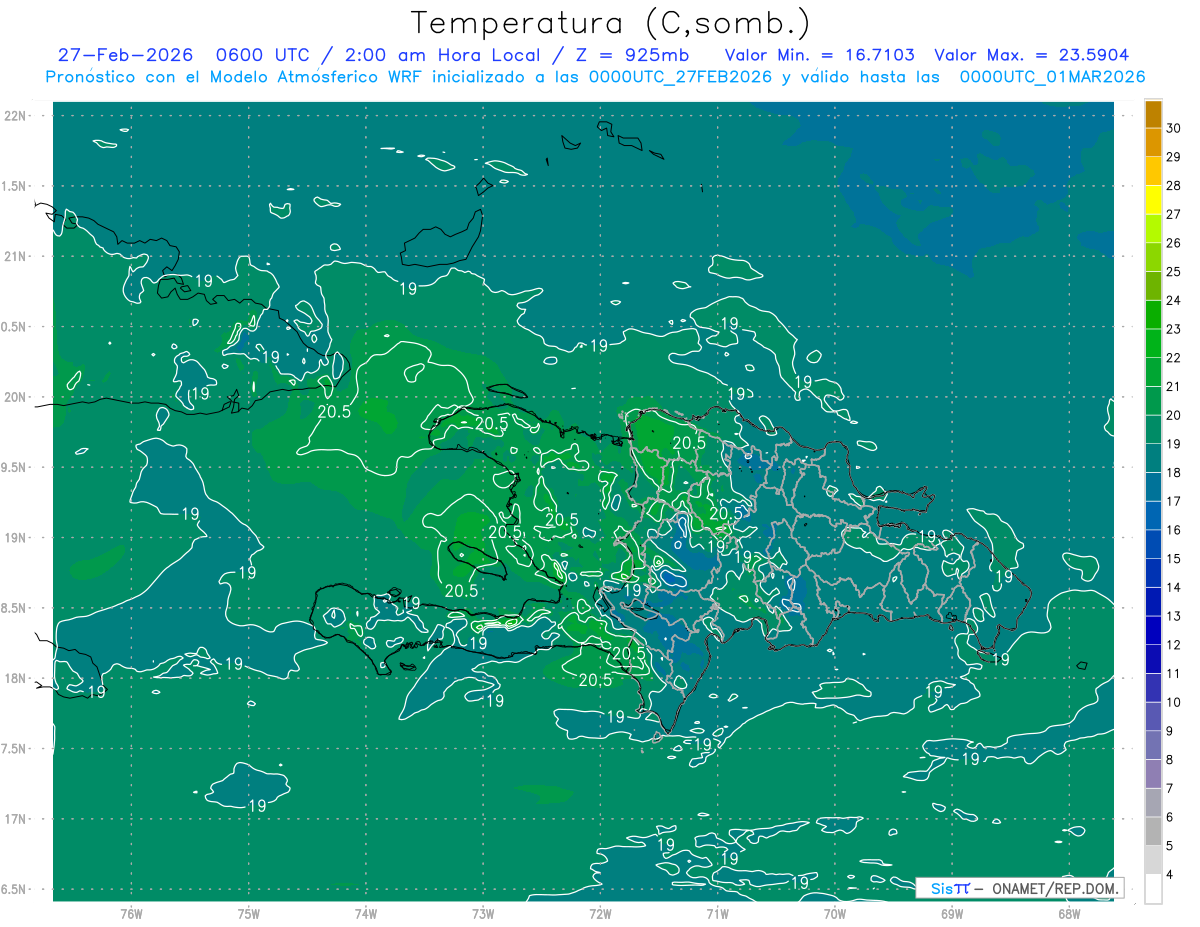1200x927 pixels.
Task: Click the colorbar label "22"
Action: 1173,358
